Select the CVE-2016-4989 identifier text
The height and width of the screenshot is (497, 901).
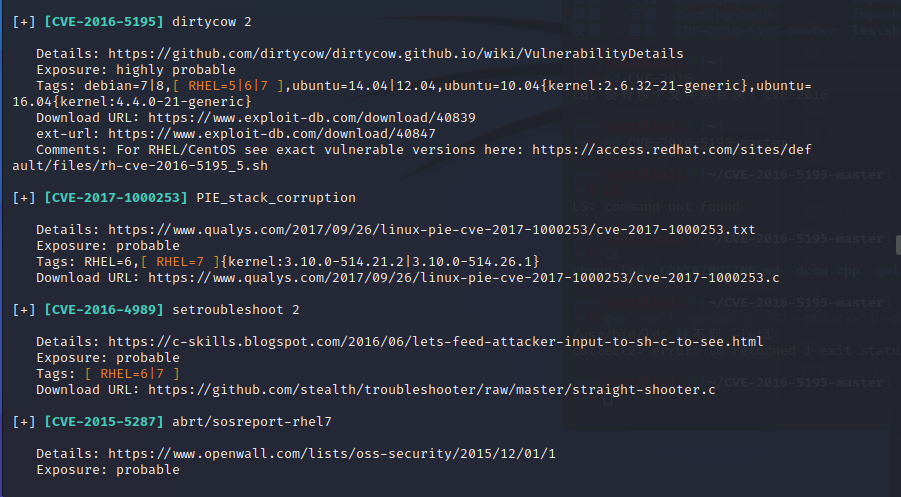(x=103, y=310)
